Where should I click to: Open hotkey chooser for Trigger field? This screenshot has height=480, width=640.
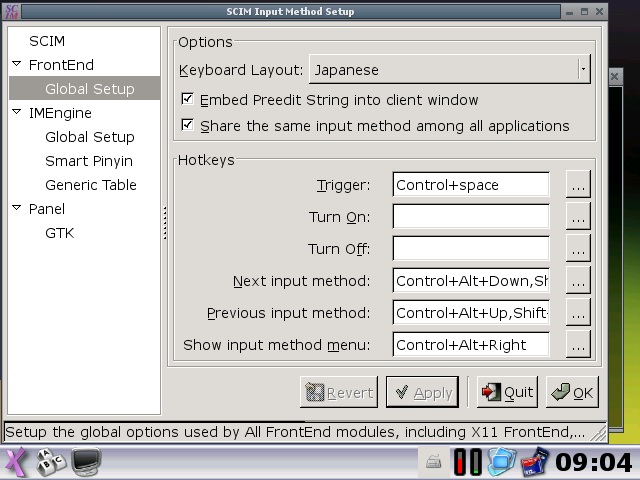[x=578, y=185]
